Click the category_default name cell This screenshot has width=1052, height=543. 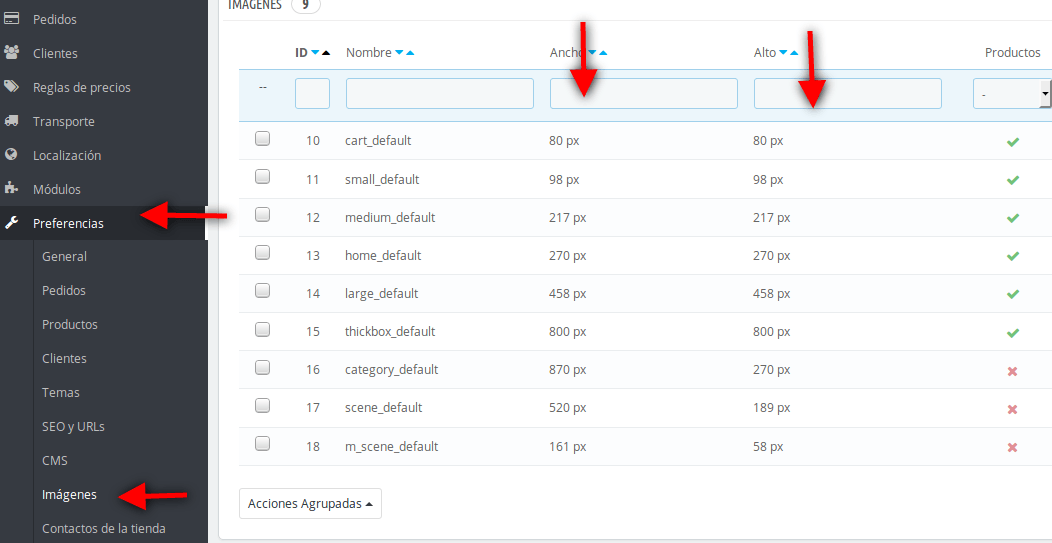(391, 370)
